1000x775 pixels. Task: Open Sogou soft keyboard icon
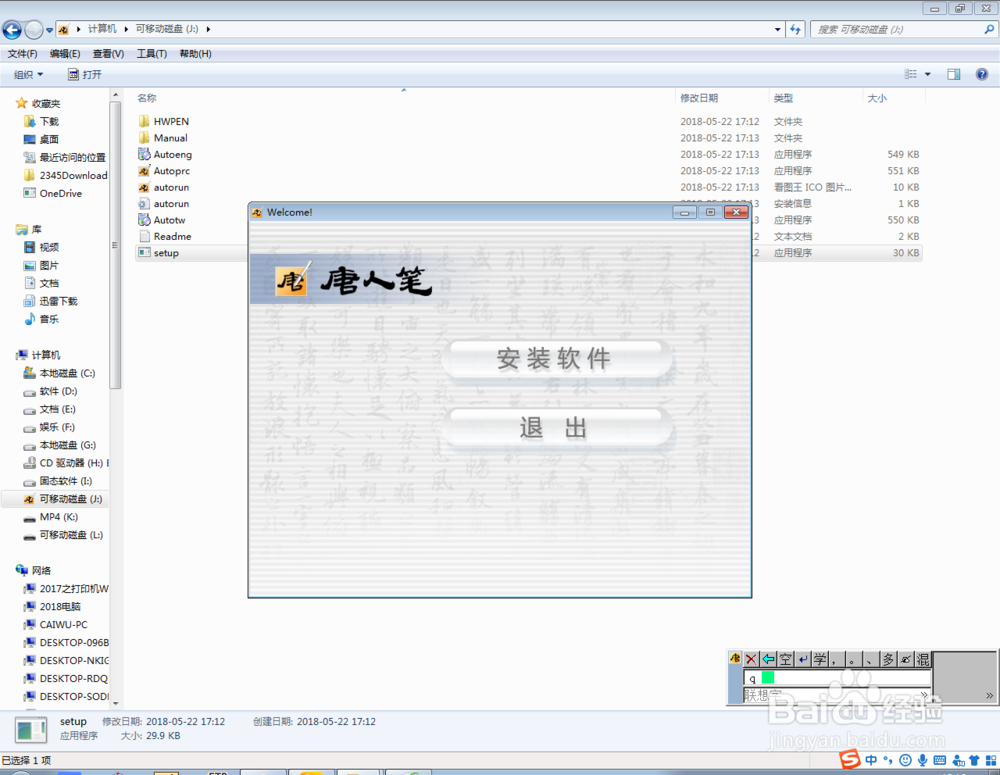[939, 760]
